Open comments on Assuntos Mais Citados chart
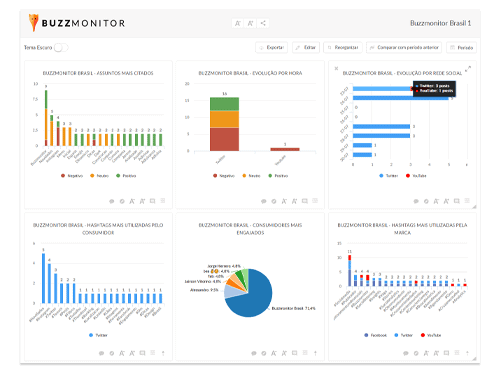 [x=112, y=201]
